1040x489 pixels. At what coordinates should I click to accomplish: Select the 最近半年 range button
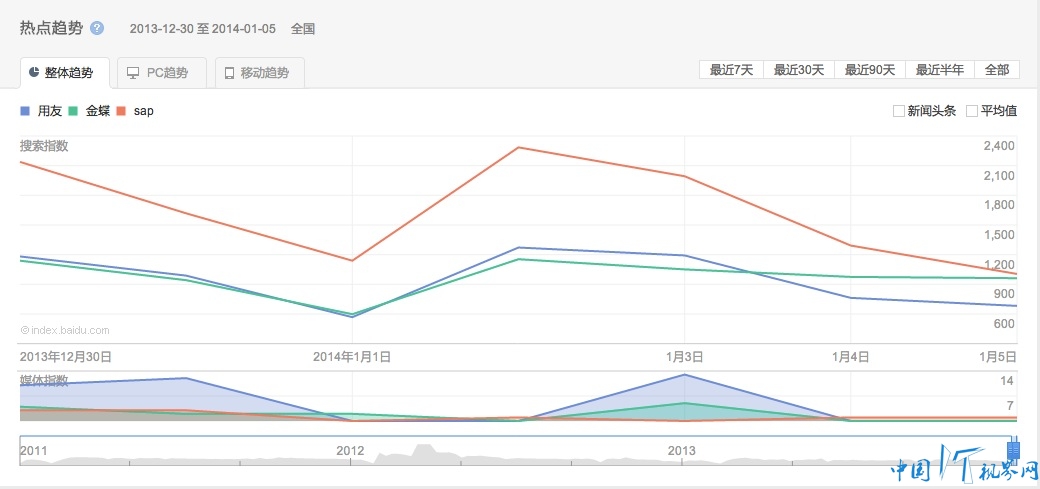coord(939,70)
